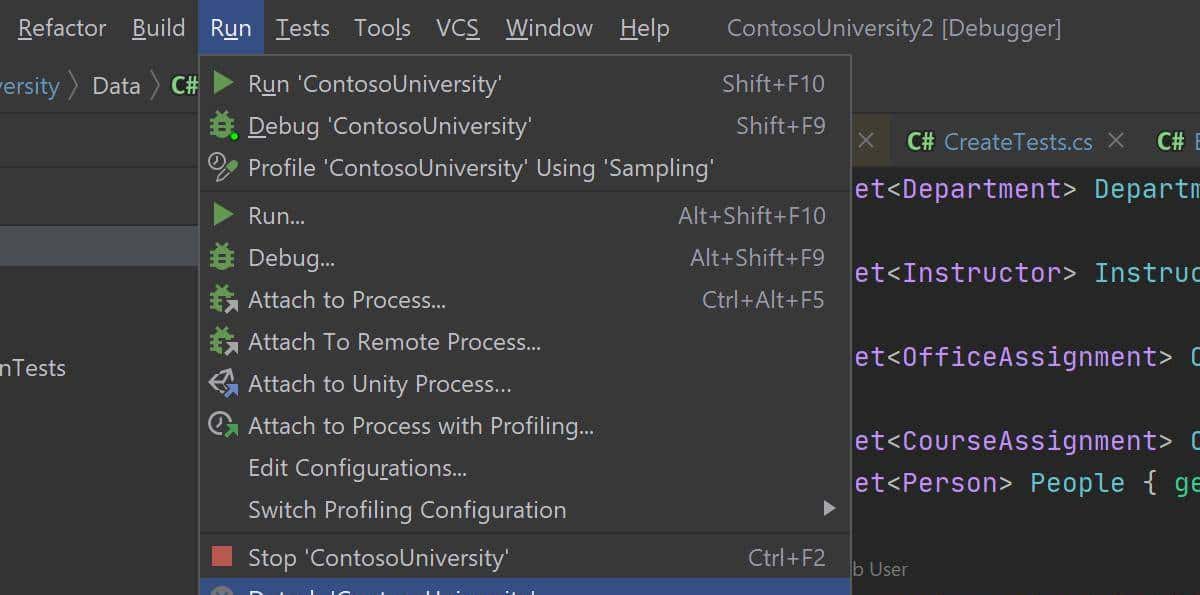Click the green Run 'ContosoUniversity' play icon
The image size is (1200, 595).
pyautogui.click(x=223, y=83)
